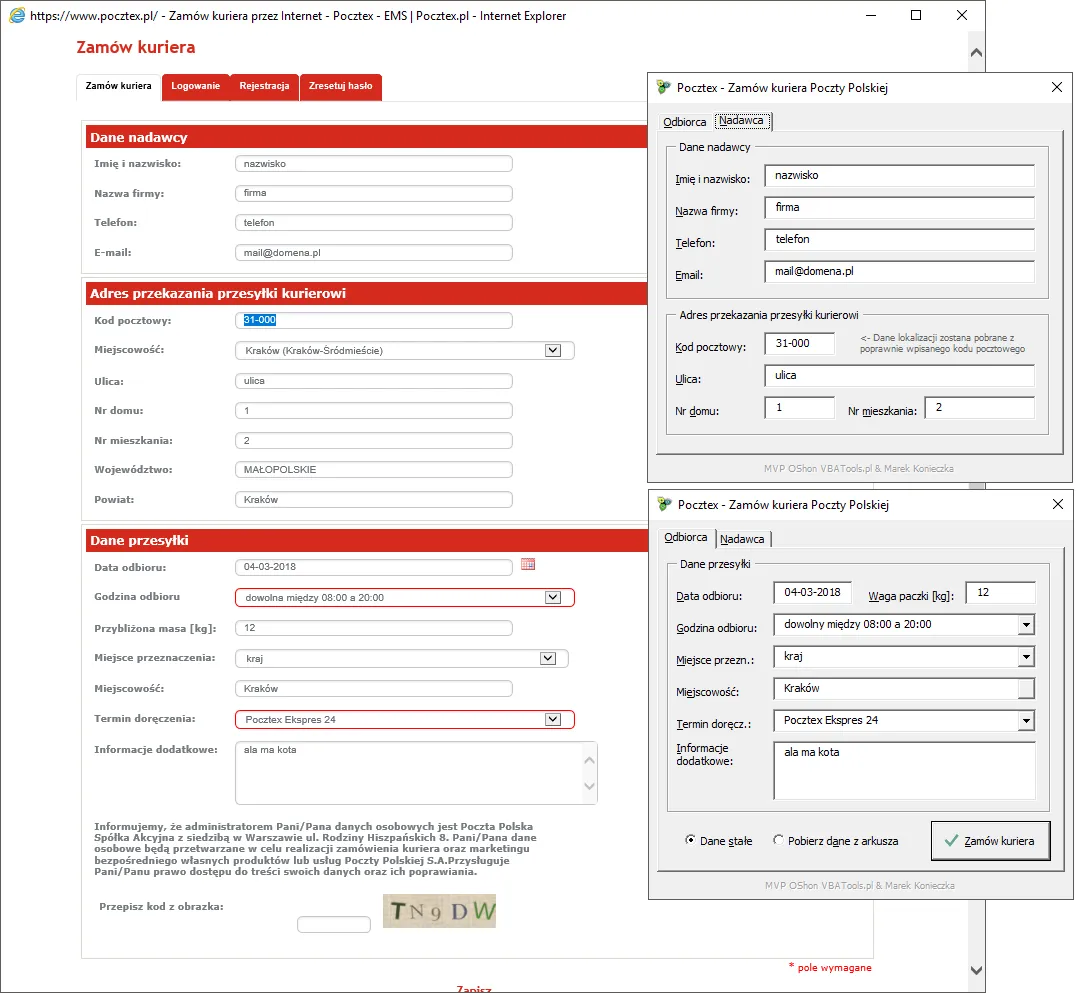Click the browser scrollbar up arrow
This screenshot has width=1078, height=993.
976,53
